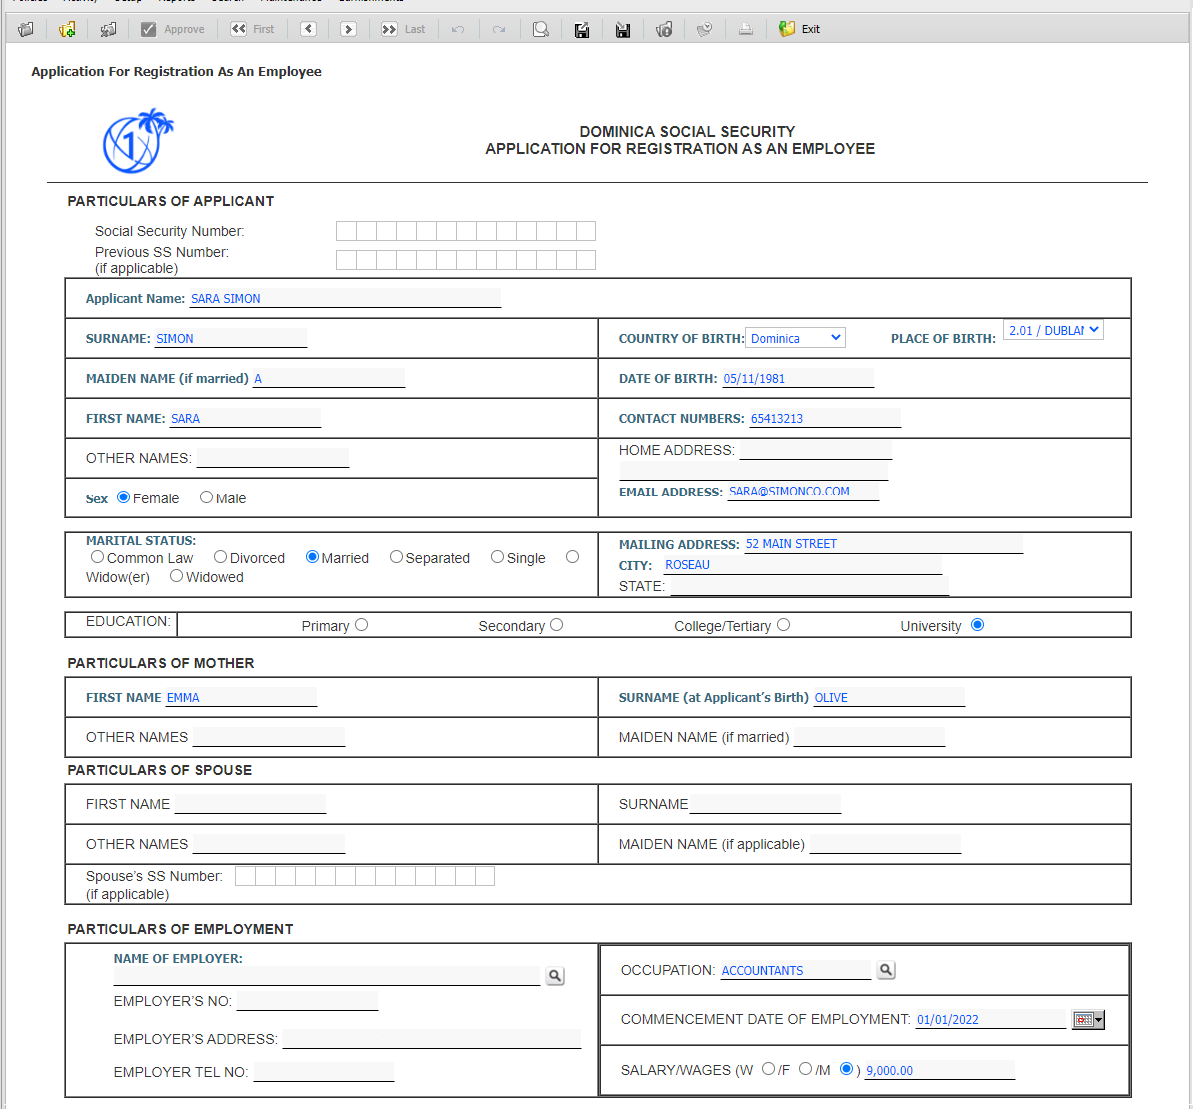The image size is (1193, 1109).
Task: Open calendar picker for commencement date
Action: 1088,1020
